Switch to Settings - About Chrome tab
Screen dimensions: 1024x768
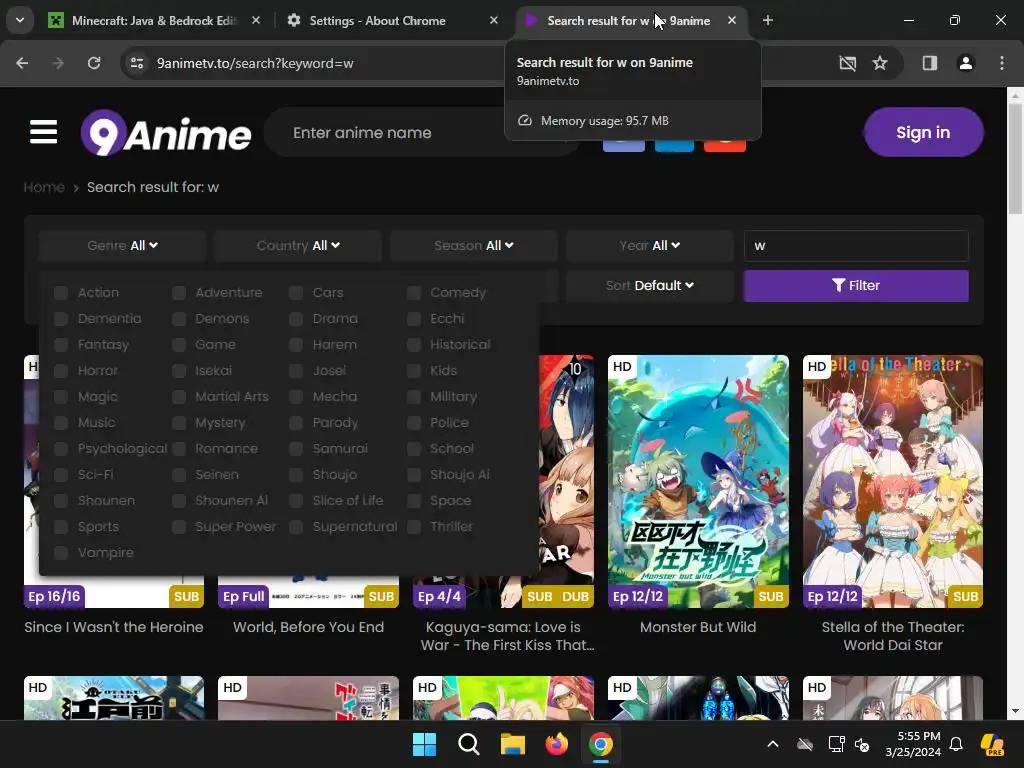click(x=392, y=21)
